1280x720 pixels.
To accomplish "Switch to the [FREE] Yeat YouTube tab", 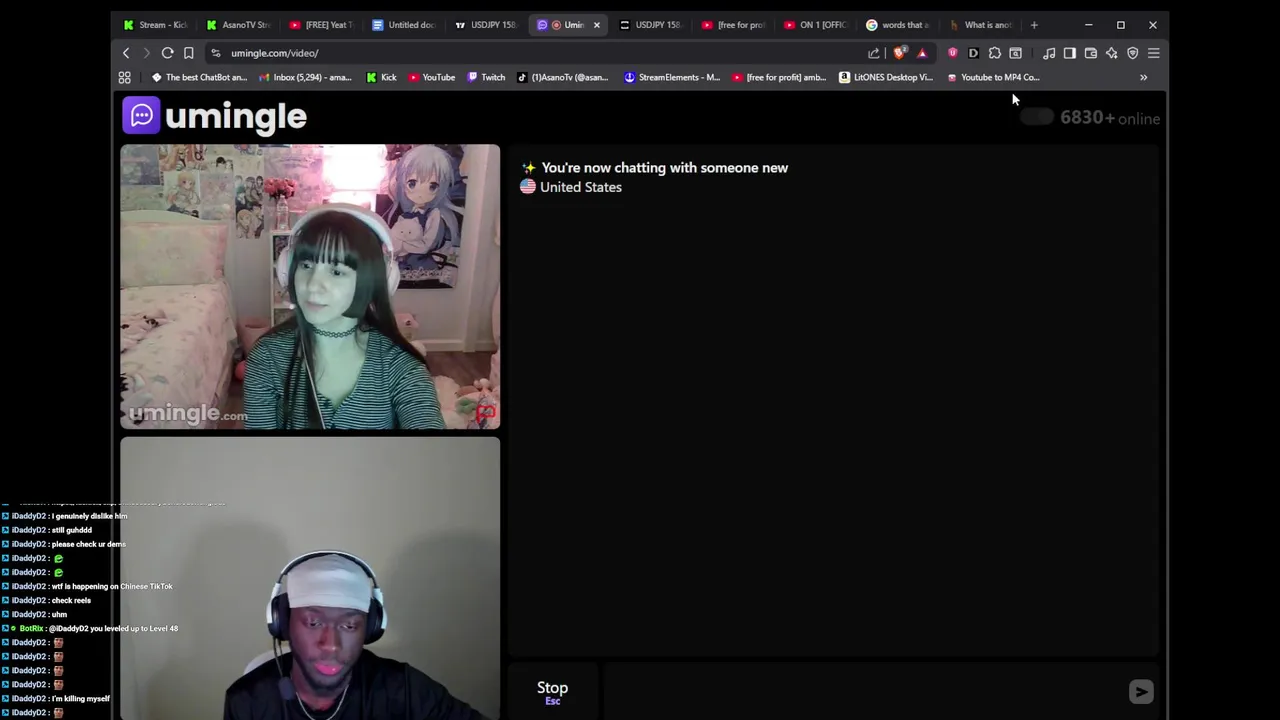I will click(x=321, y=25).
